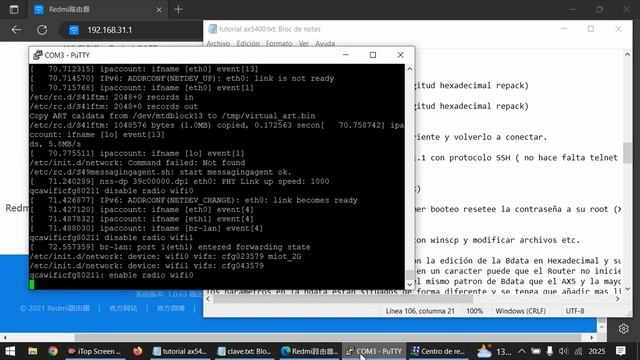Click 'UTF-8' encoding in Notepad status bar
Screen dimensions: 640x360
tap(575, 311)
